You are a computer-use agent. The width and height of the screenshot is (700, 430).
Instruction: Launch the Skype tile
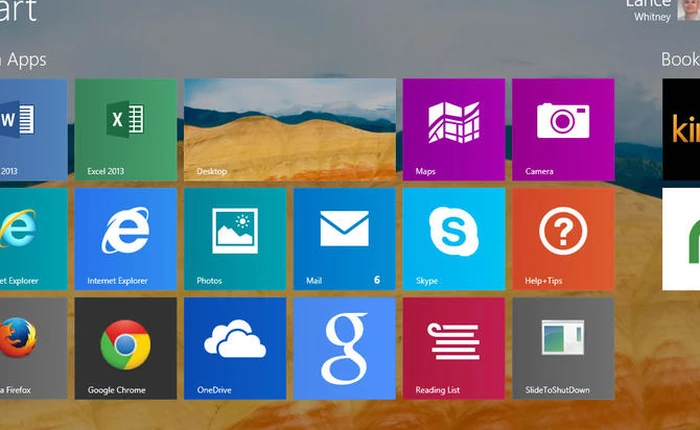click(454, 239)
